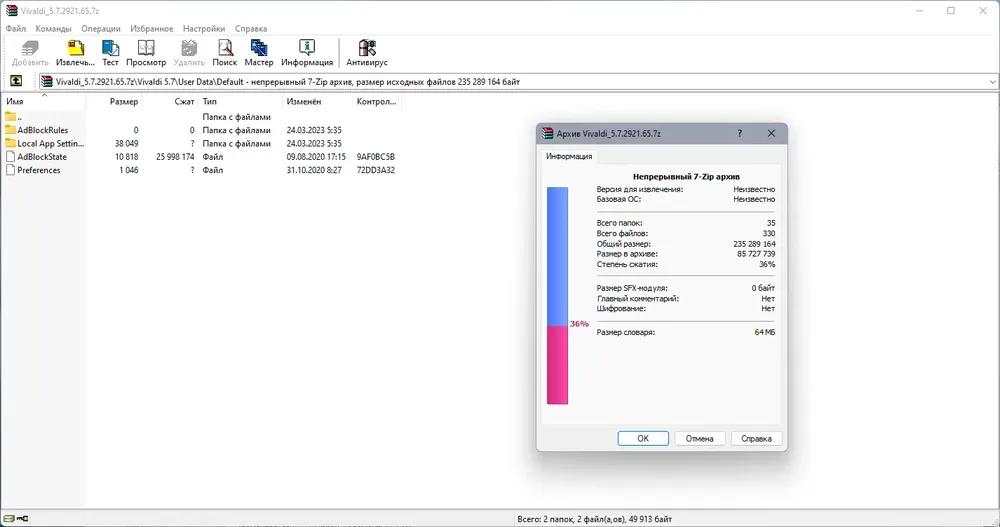1000x527 pixels.
Task: Click the Добавить toolbar icon
Action: [30, 53]
